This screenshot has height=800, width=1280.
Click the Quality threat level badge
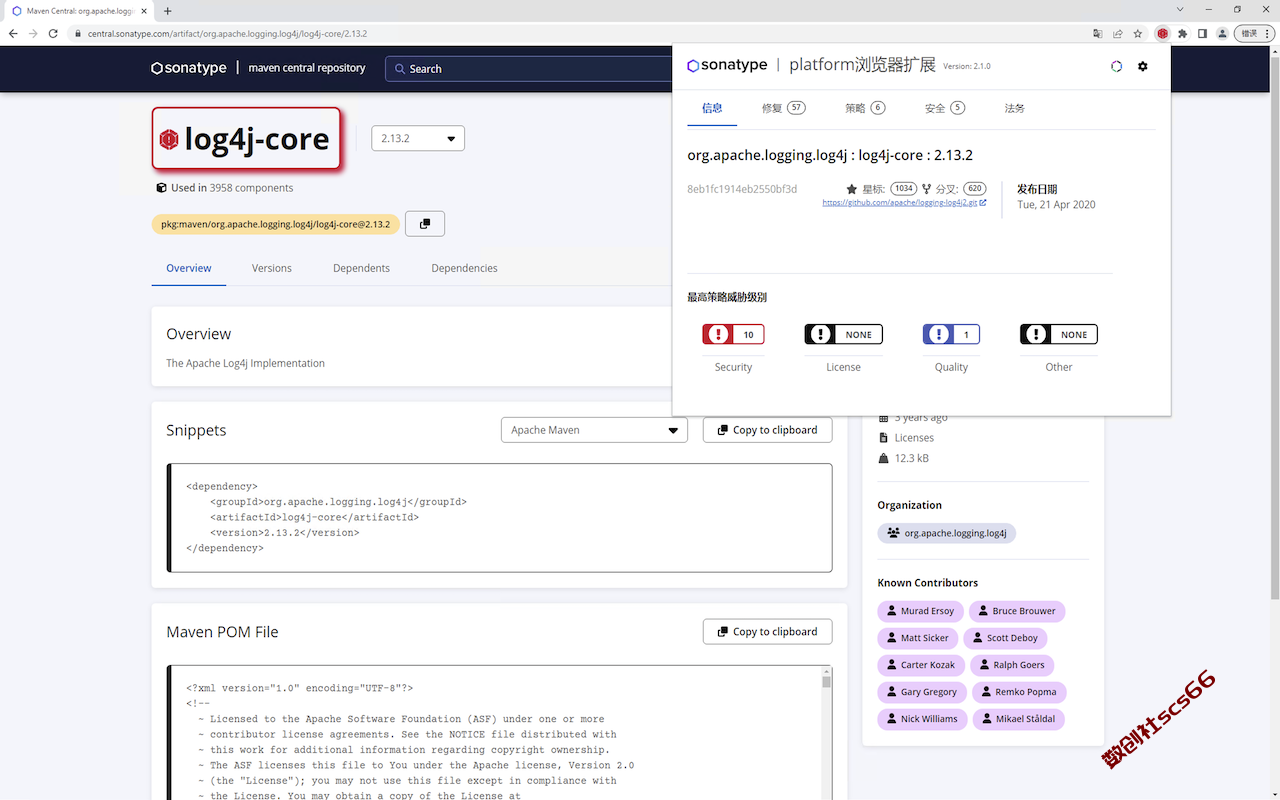pos(951,334)
